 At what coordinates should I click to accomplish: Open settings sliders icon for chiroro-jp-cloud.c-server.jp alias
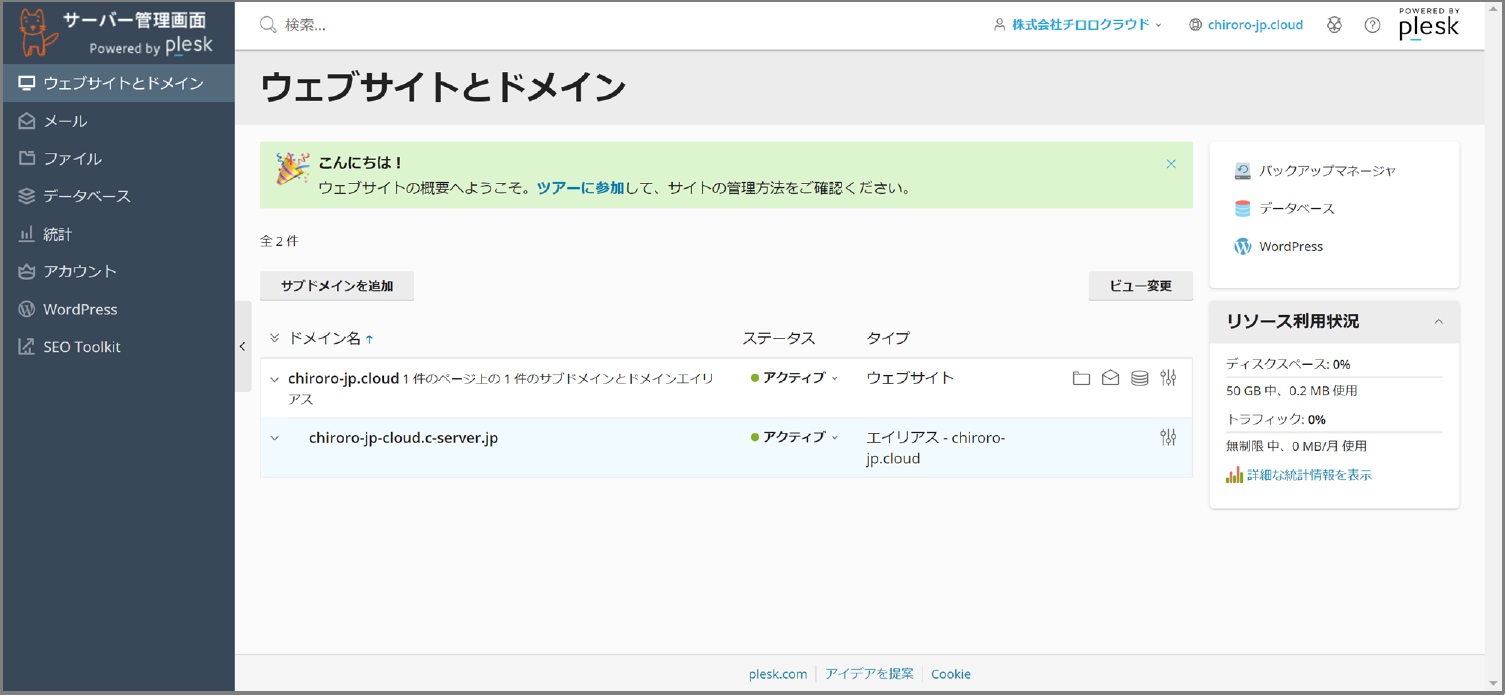tap(1168, 437)
